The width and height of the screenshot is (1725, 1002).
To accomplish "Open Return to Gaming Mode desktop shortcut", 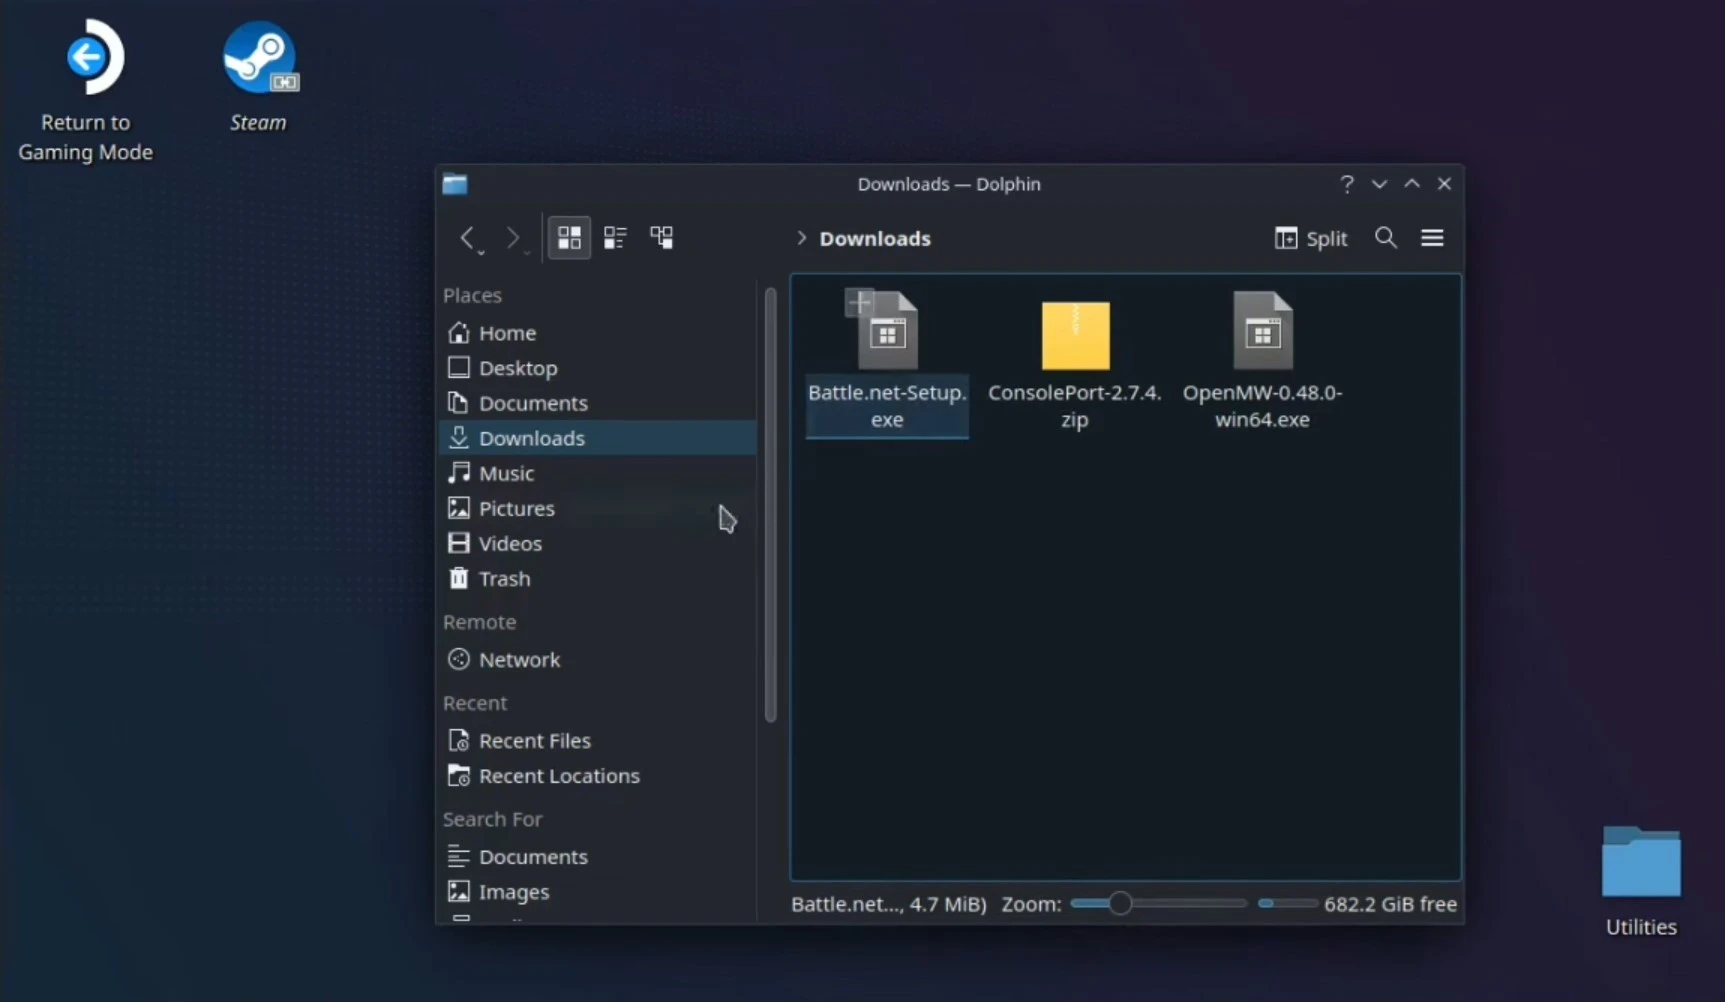I will pos(87,91).
